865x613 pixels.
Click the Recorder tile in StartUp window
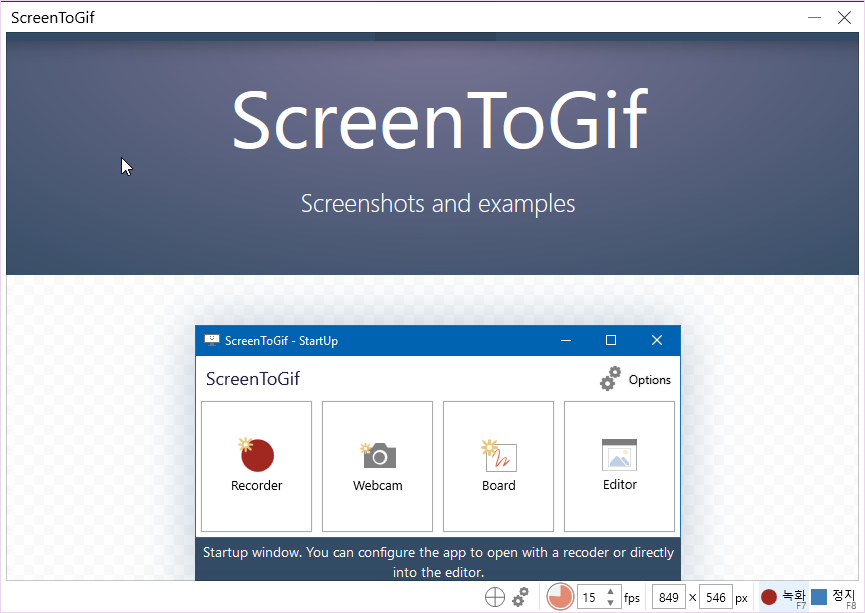[257, 466]
